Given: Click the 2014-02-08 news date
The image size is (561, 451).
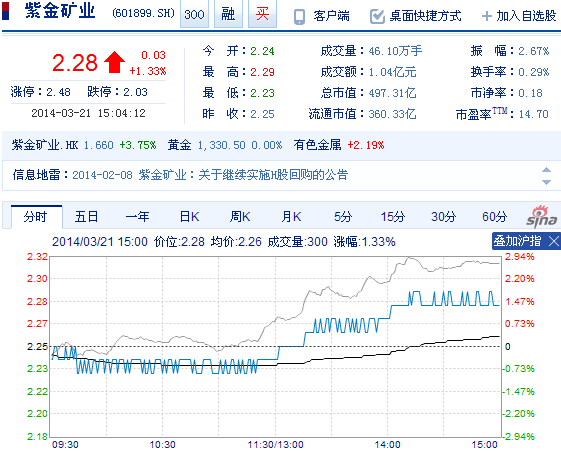Looking at the screenshot, I should pyautogui.click(x=102, y=175).
